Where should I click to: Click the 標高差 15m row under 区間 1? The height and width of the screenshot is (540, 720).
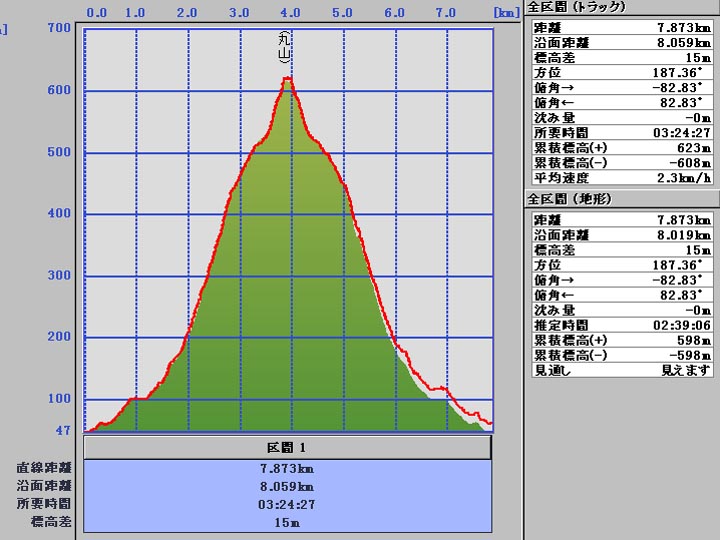pos(288,522)
